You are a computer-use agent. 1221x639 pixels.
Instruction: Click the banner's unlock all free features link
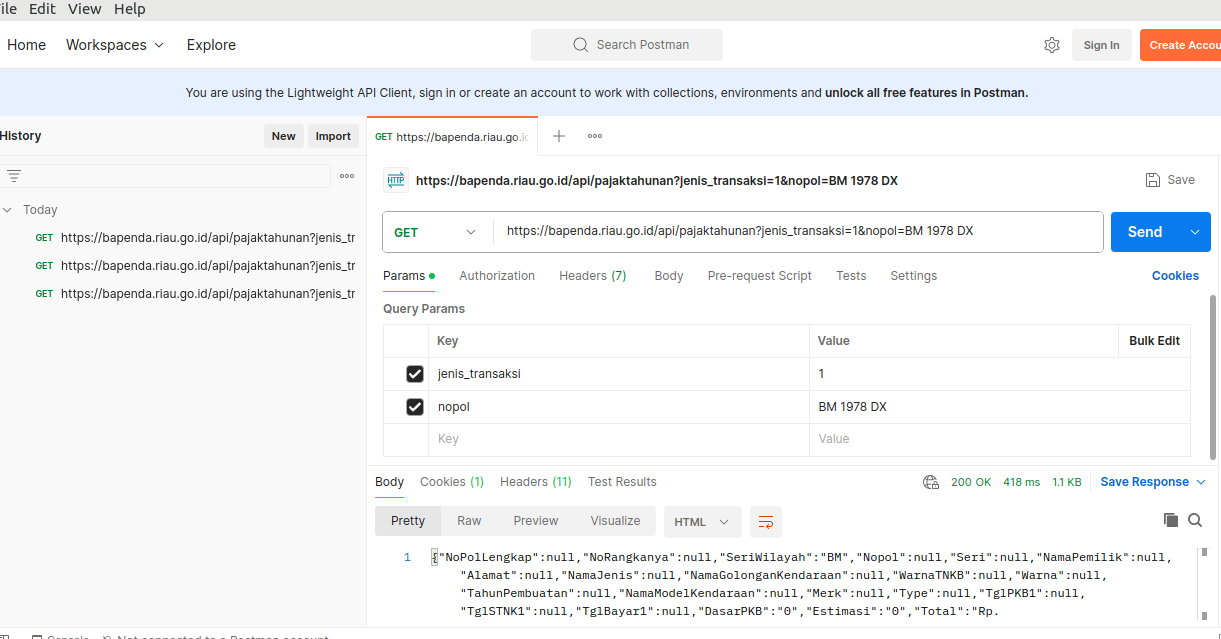(x=926, y=93)
